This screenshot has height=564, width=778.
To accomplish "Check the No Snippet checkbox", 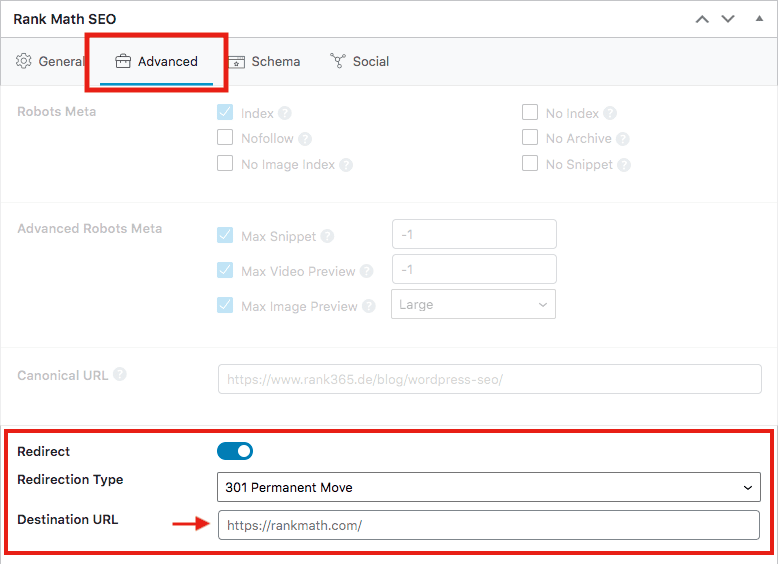I will (x=530, y=163).
